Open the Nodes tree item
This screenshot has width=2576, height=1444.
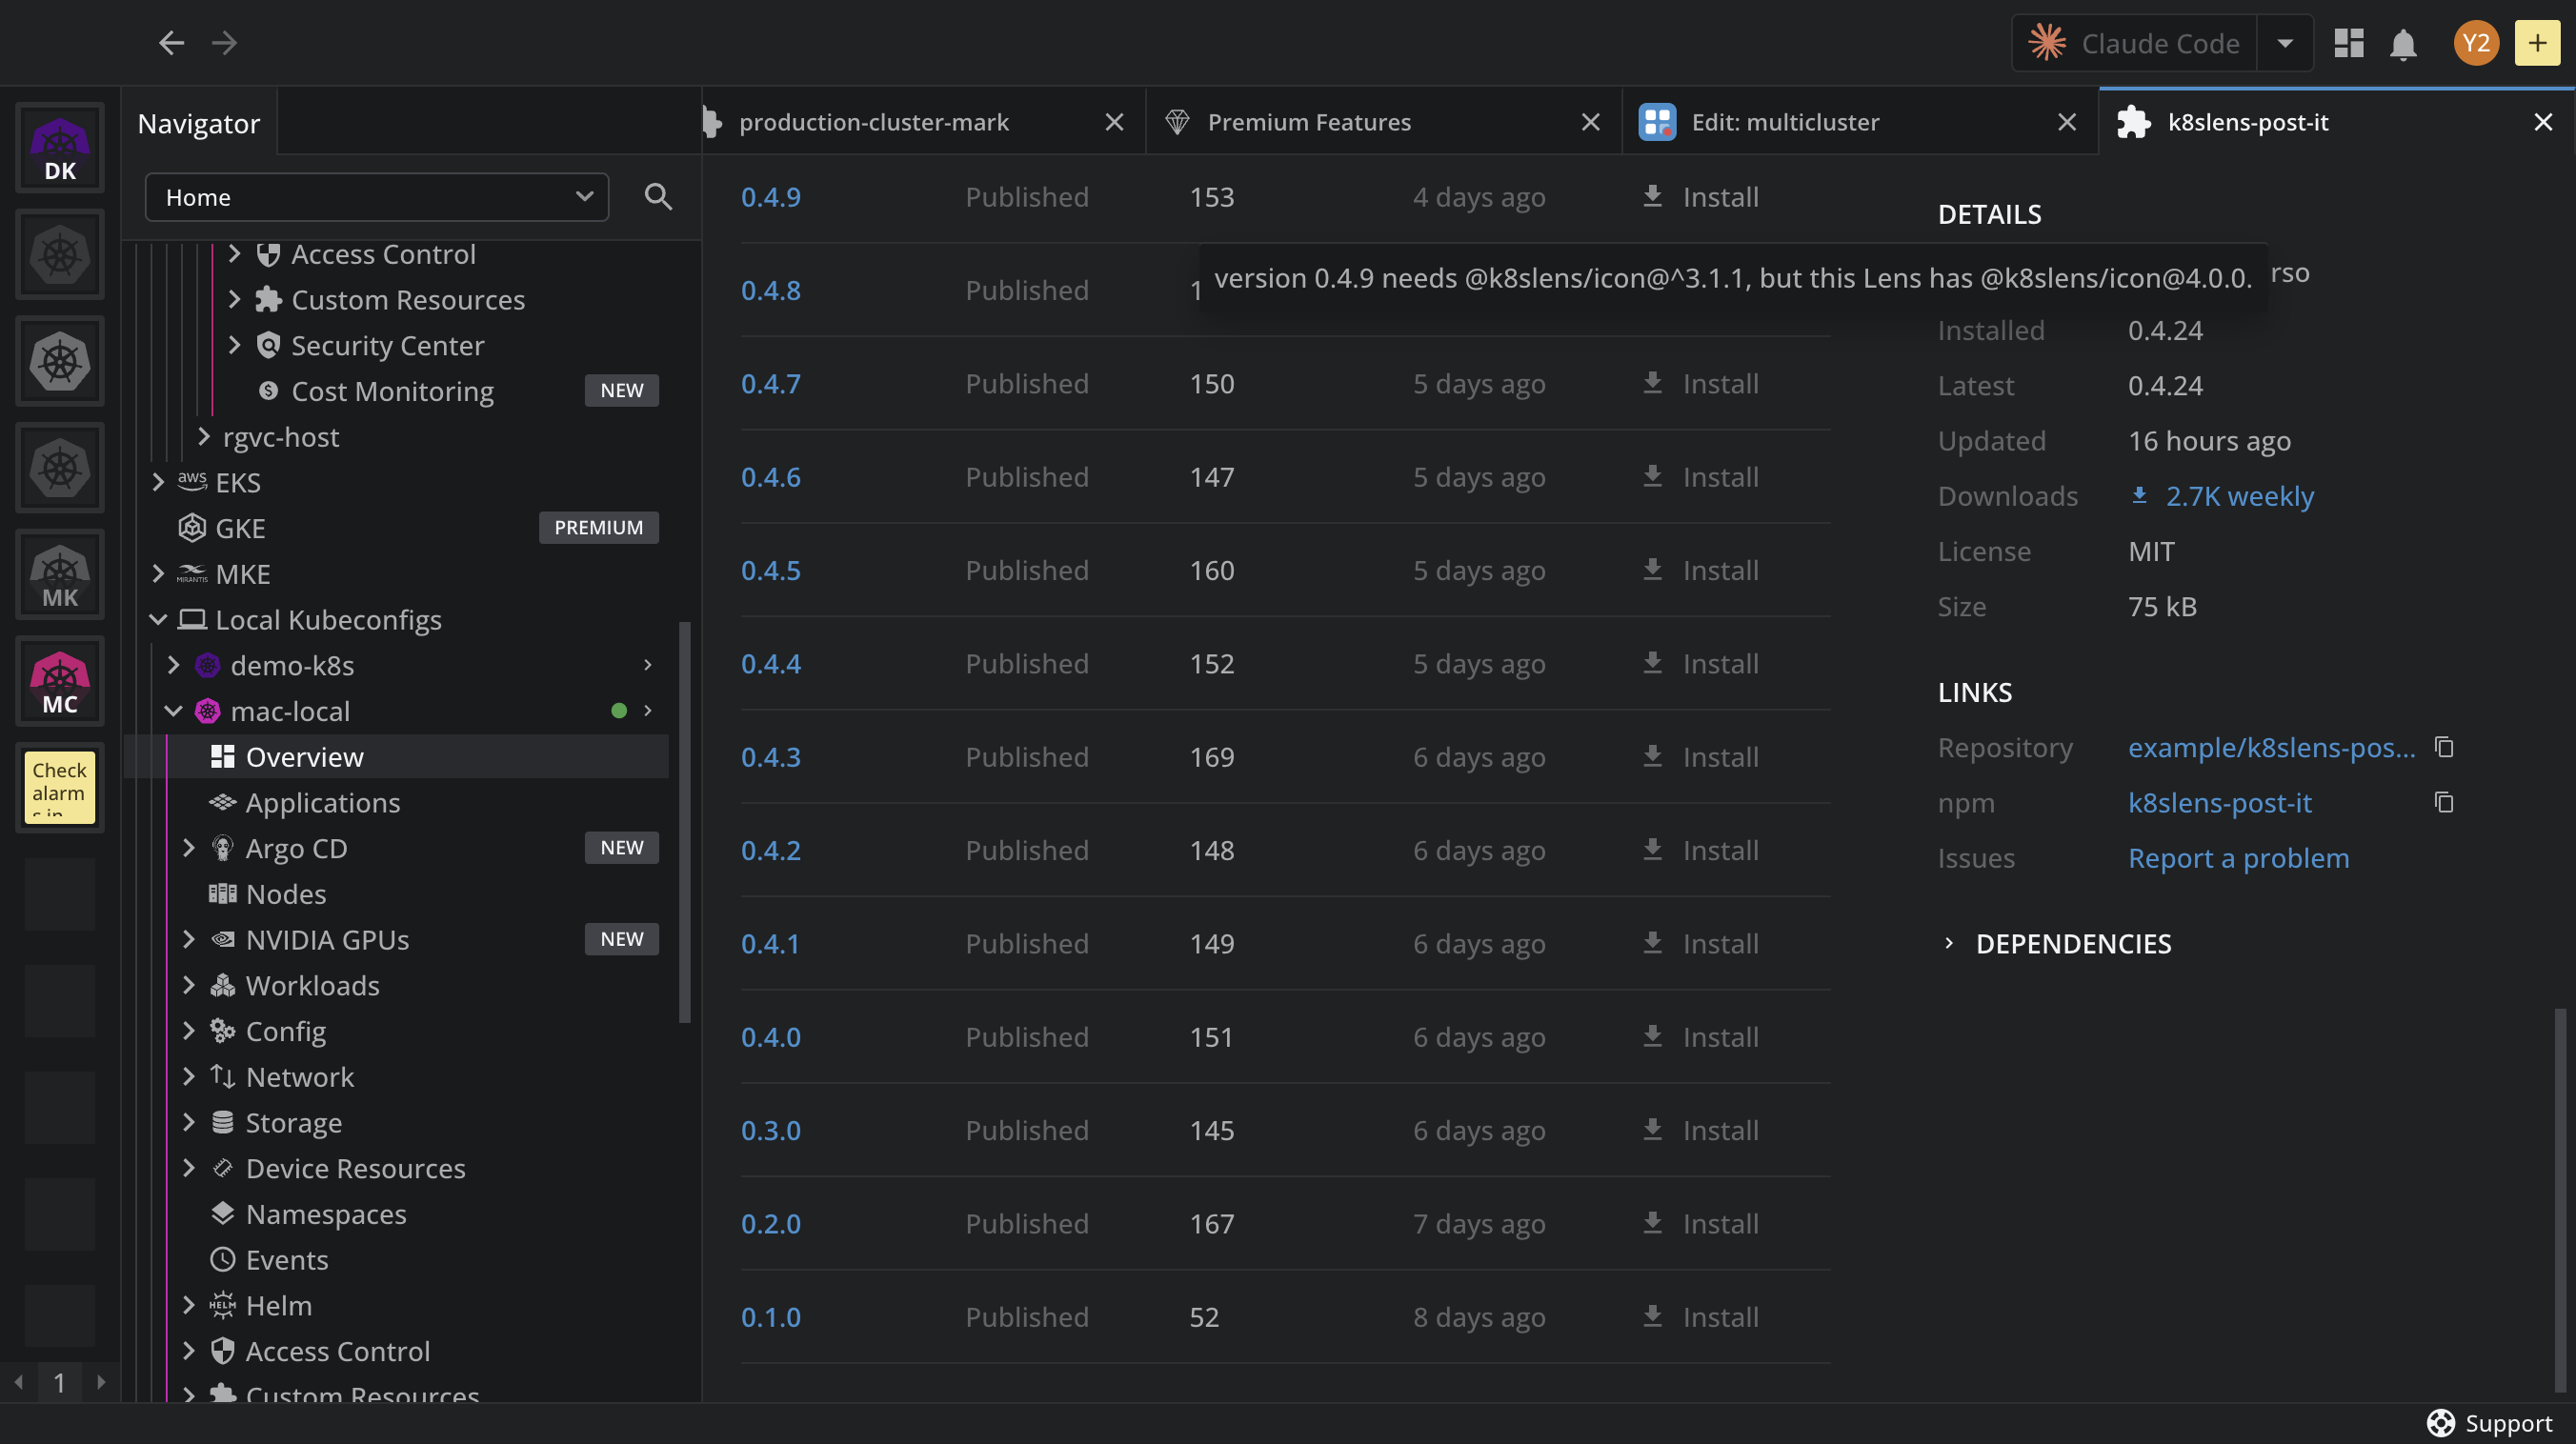[x=286, y=894]
